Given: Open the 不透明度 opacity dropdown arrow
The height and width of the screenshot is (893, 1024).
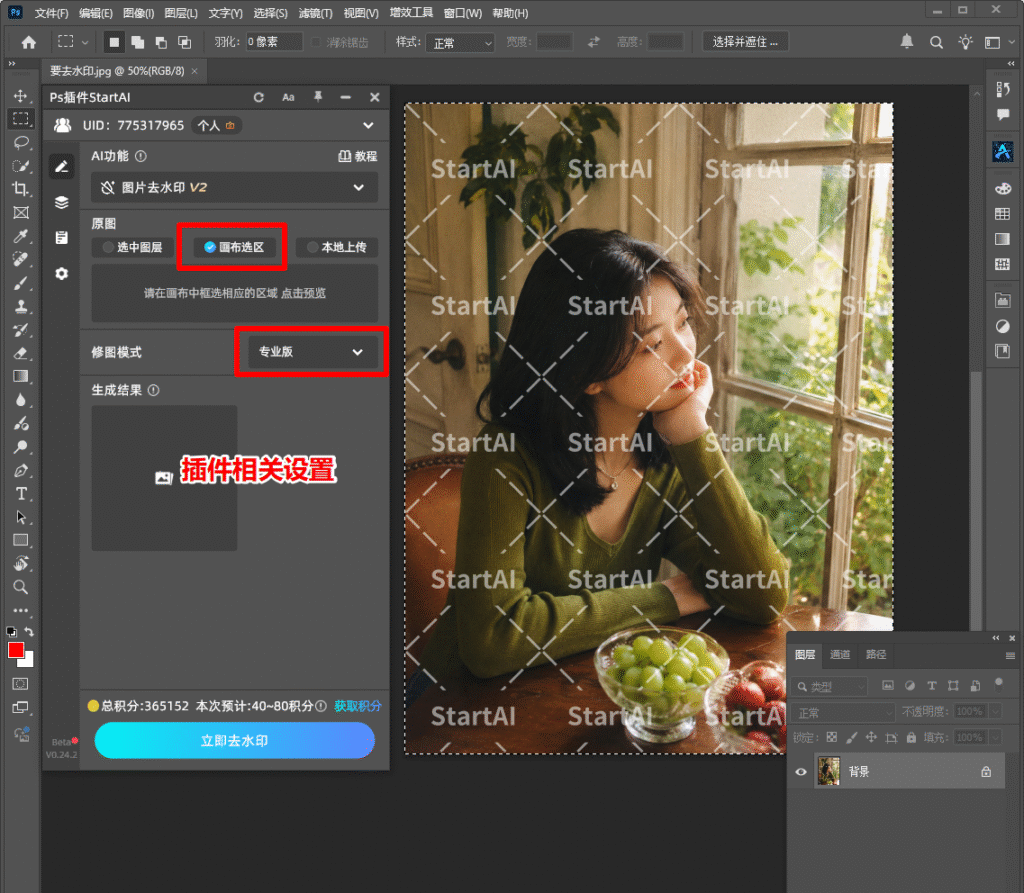Looking at the screenshot, I should coord(996,711).
